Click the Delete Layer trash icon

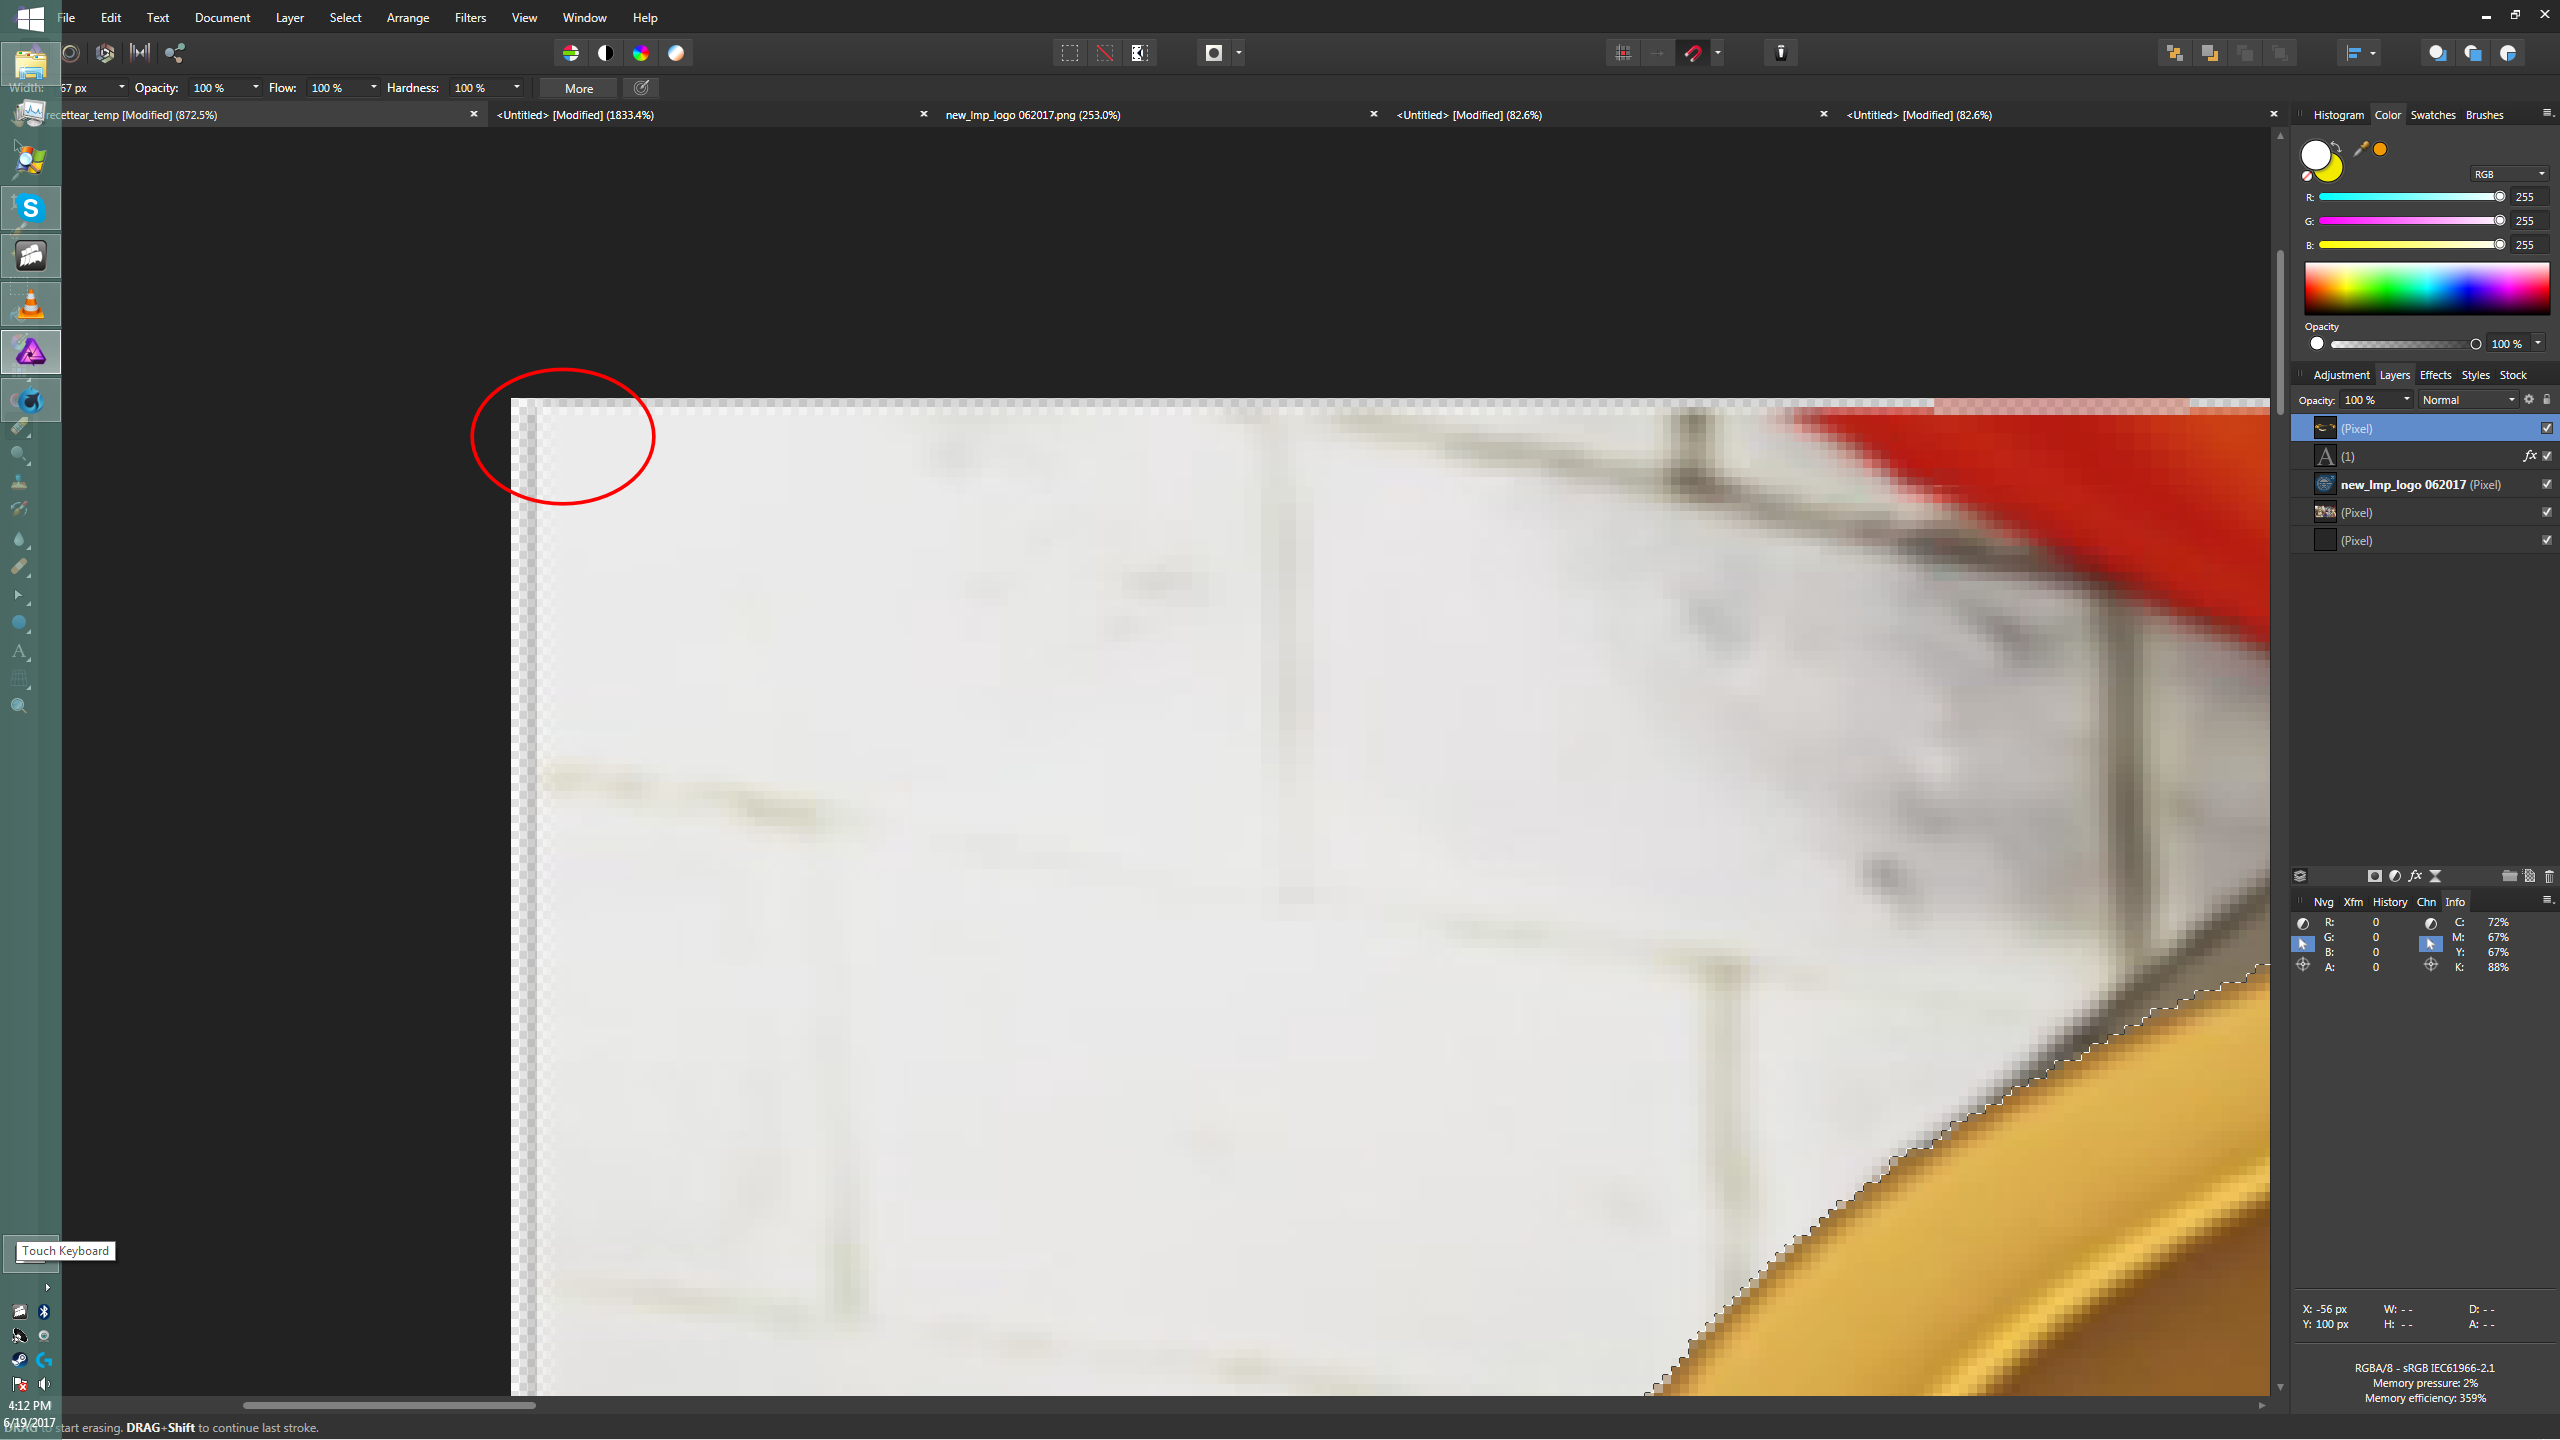2549,876
